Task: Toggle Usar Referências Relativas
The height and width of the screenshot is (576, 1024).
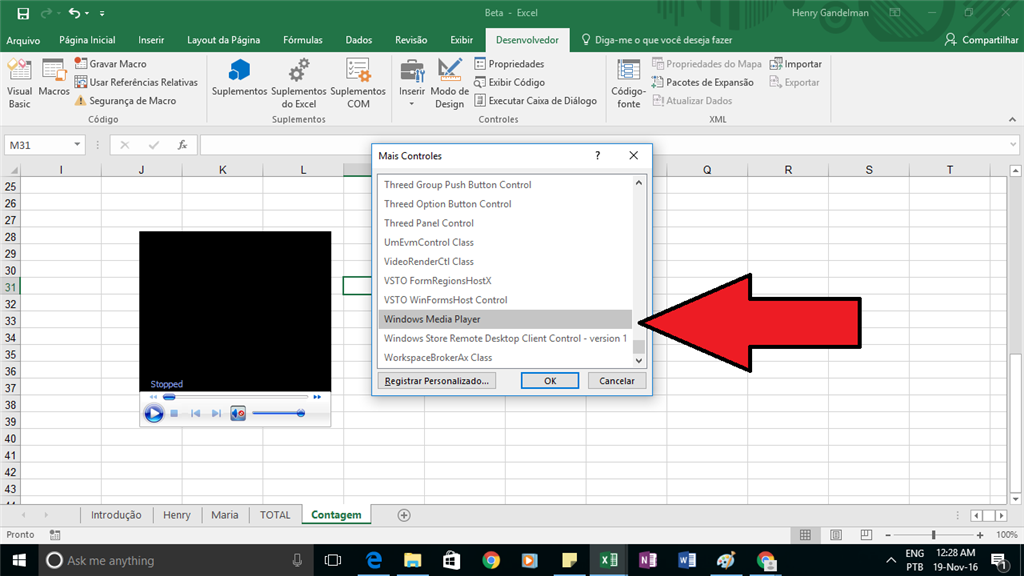Action: pyautogui.click(x=136, y=82)
